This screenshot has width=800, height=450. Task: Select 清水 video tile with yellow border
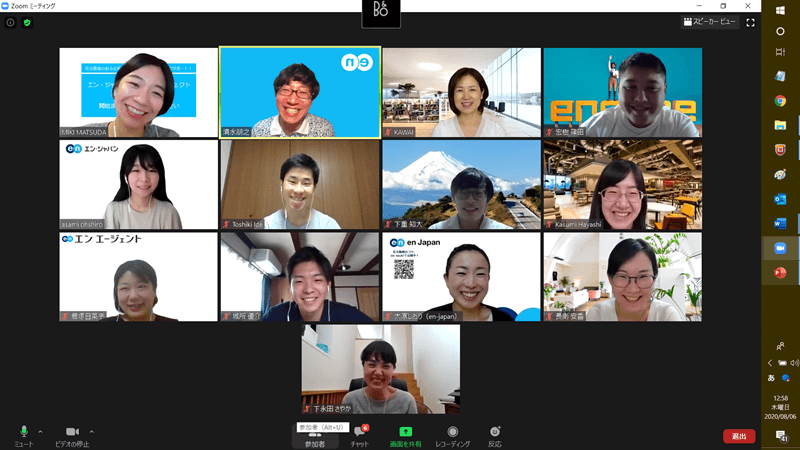pos(300,92)
